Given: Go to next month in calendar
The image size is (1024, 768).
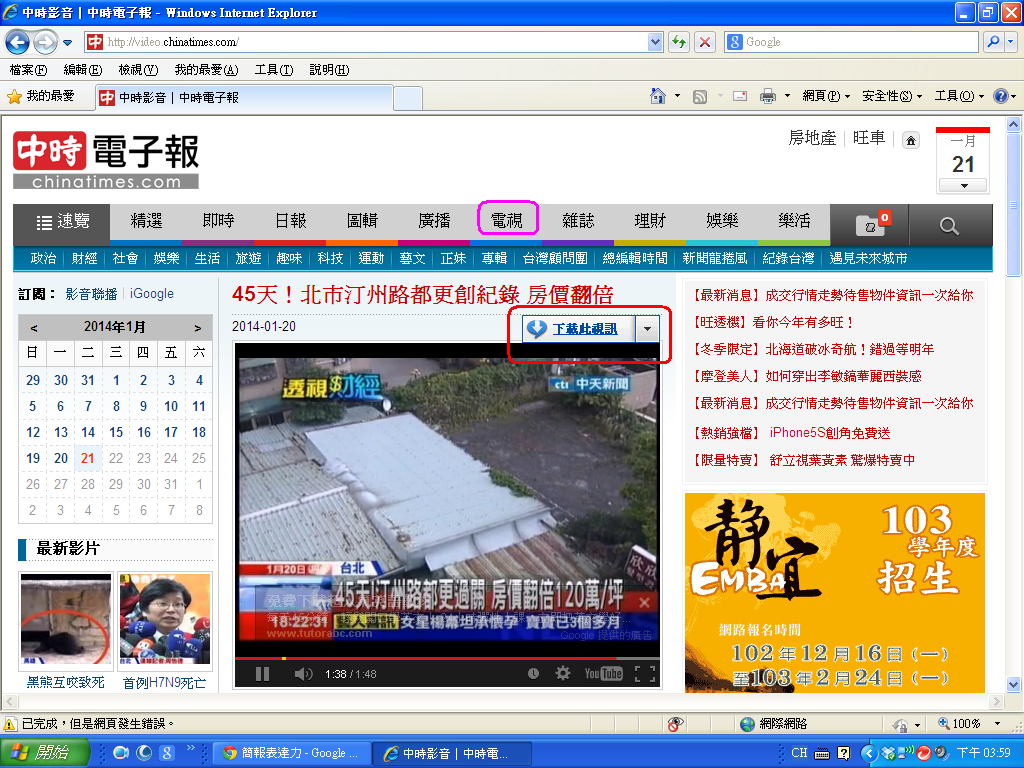Looking at the screenshot, I should 198,328.
